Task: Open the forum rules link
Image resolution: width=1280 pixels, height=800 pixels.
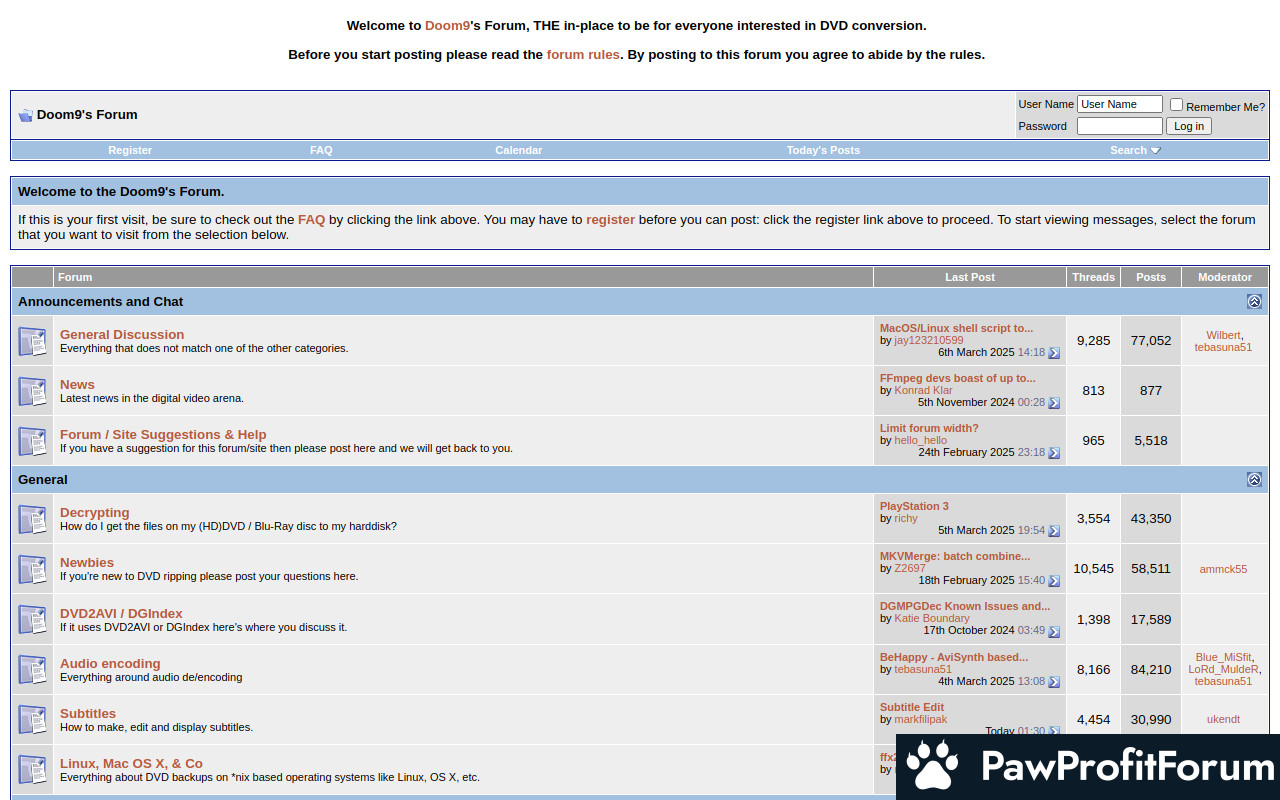Action: pyautogui.click(x=583, y=55)
